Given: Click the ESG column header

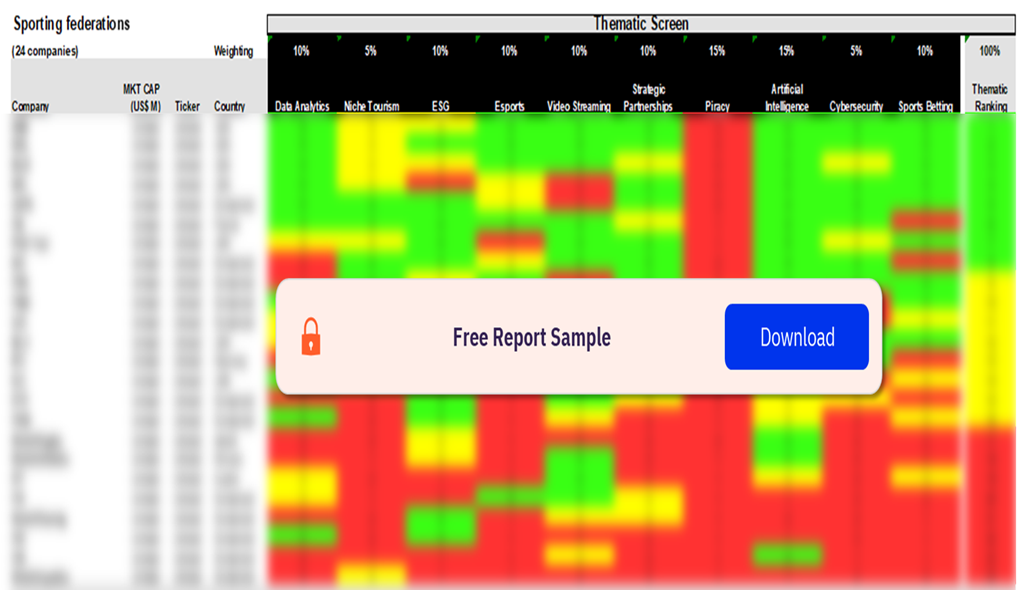Looking at the screenshot, I should [x=440, y=106].
